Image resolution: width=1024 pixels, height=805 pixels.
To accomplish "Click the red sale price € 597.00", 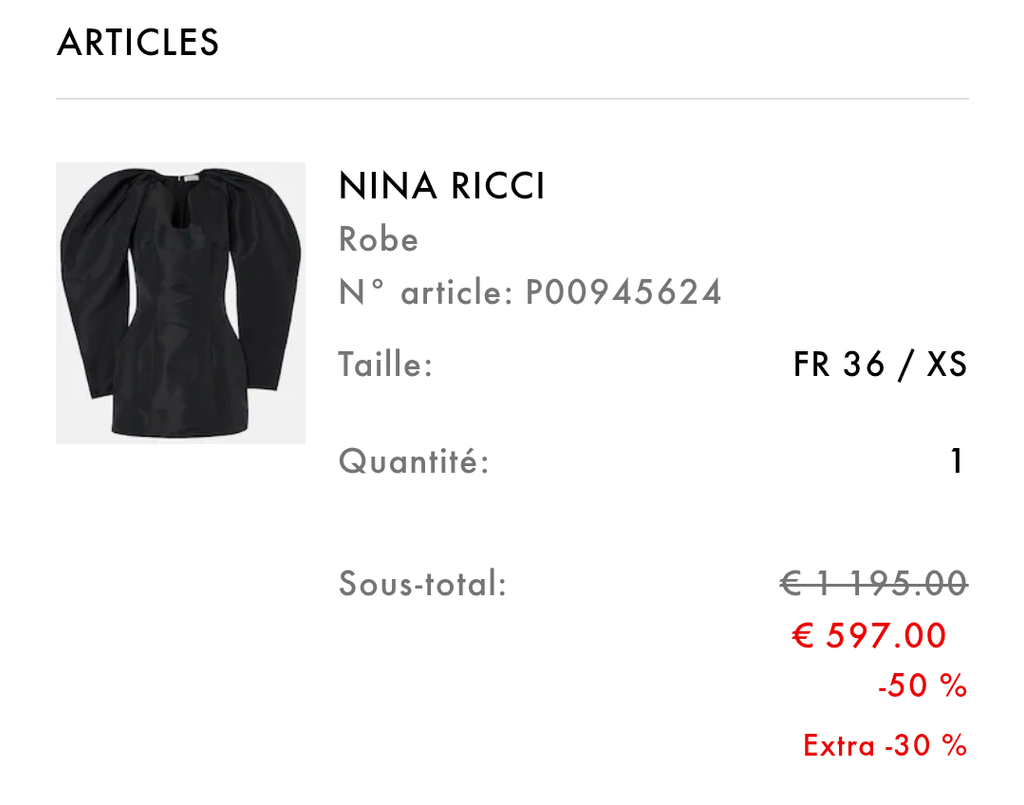I will click(869, 635).
